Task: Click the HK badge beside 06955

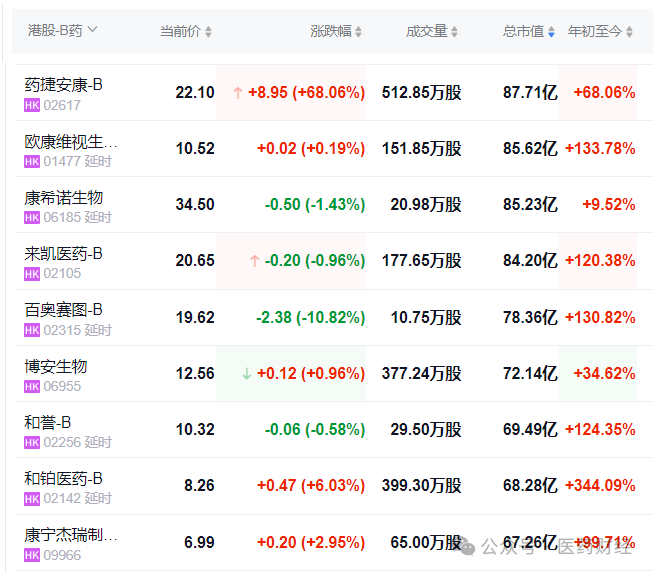Action: [x=31, y=386]
